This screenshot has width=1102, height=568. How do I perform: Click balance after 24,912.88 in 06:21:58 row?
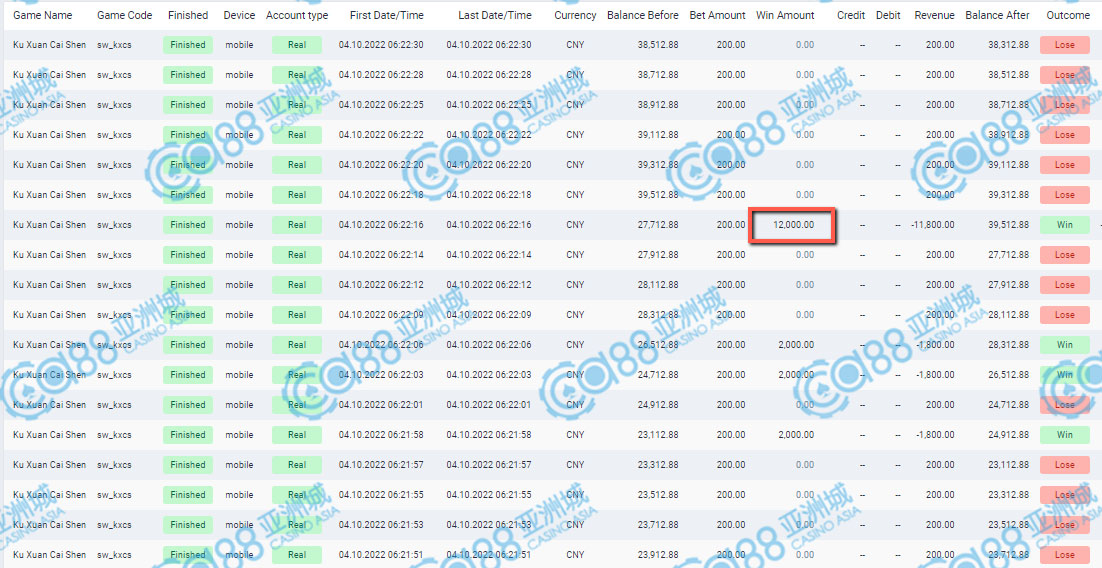coord(1009,435)
